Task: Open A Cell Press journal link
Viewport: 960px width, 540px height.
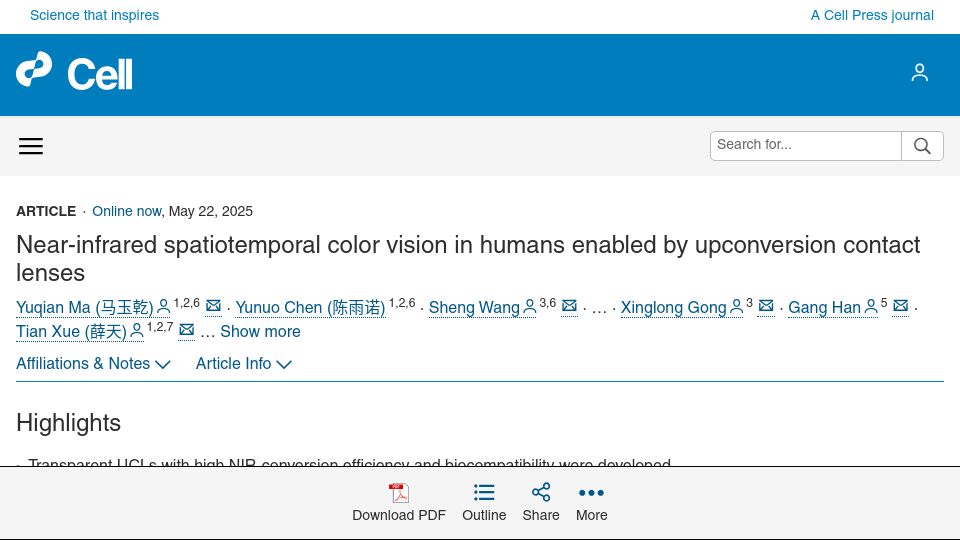Action: click(x=872, y=15)
